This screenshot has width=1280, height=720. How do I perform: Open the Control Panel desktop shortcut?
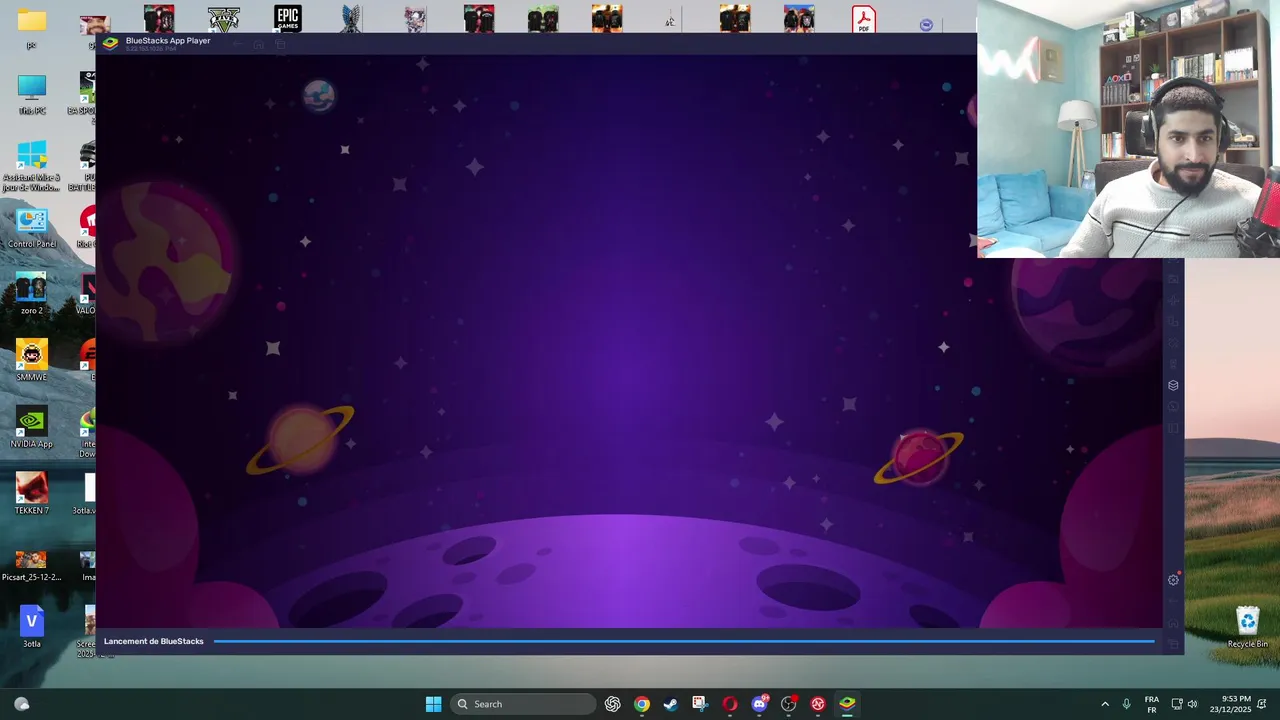click(32, 228)
